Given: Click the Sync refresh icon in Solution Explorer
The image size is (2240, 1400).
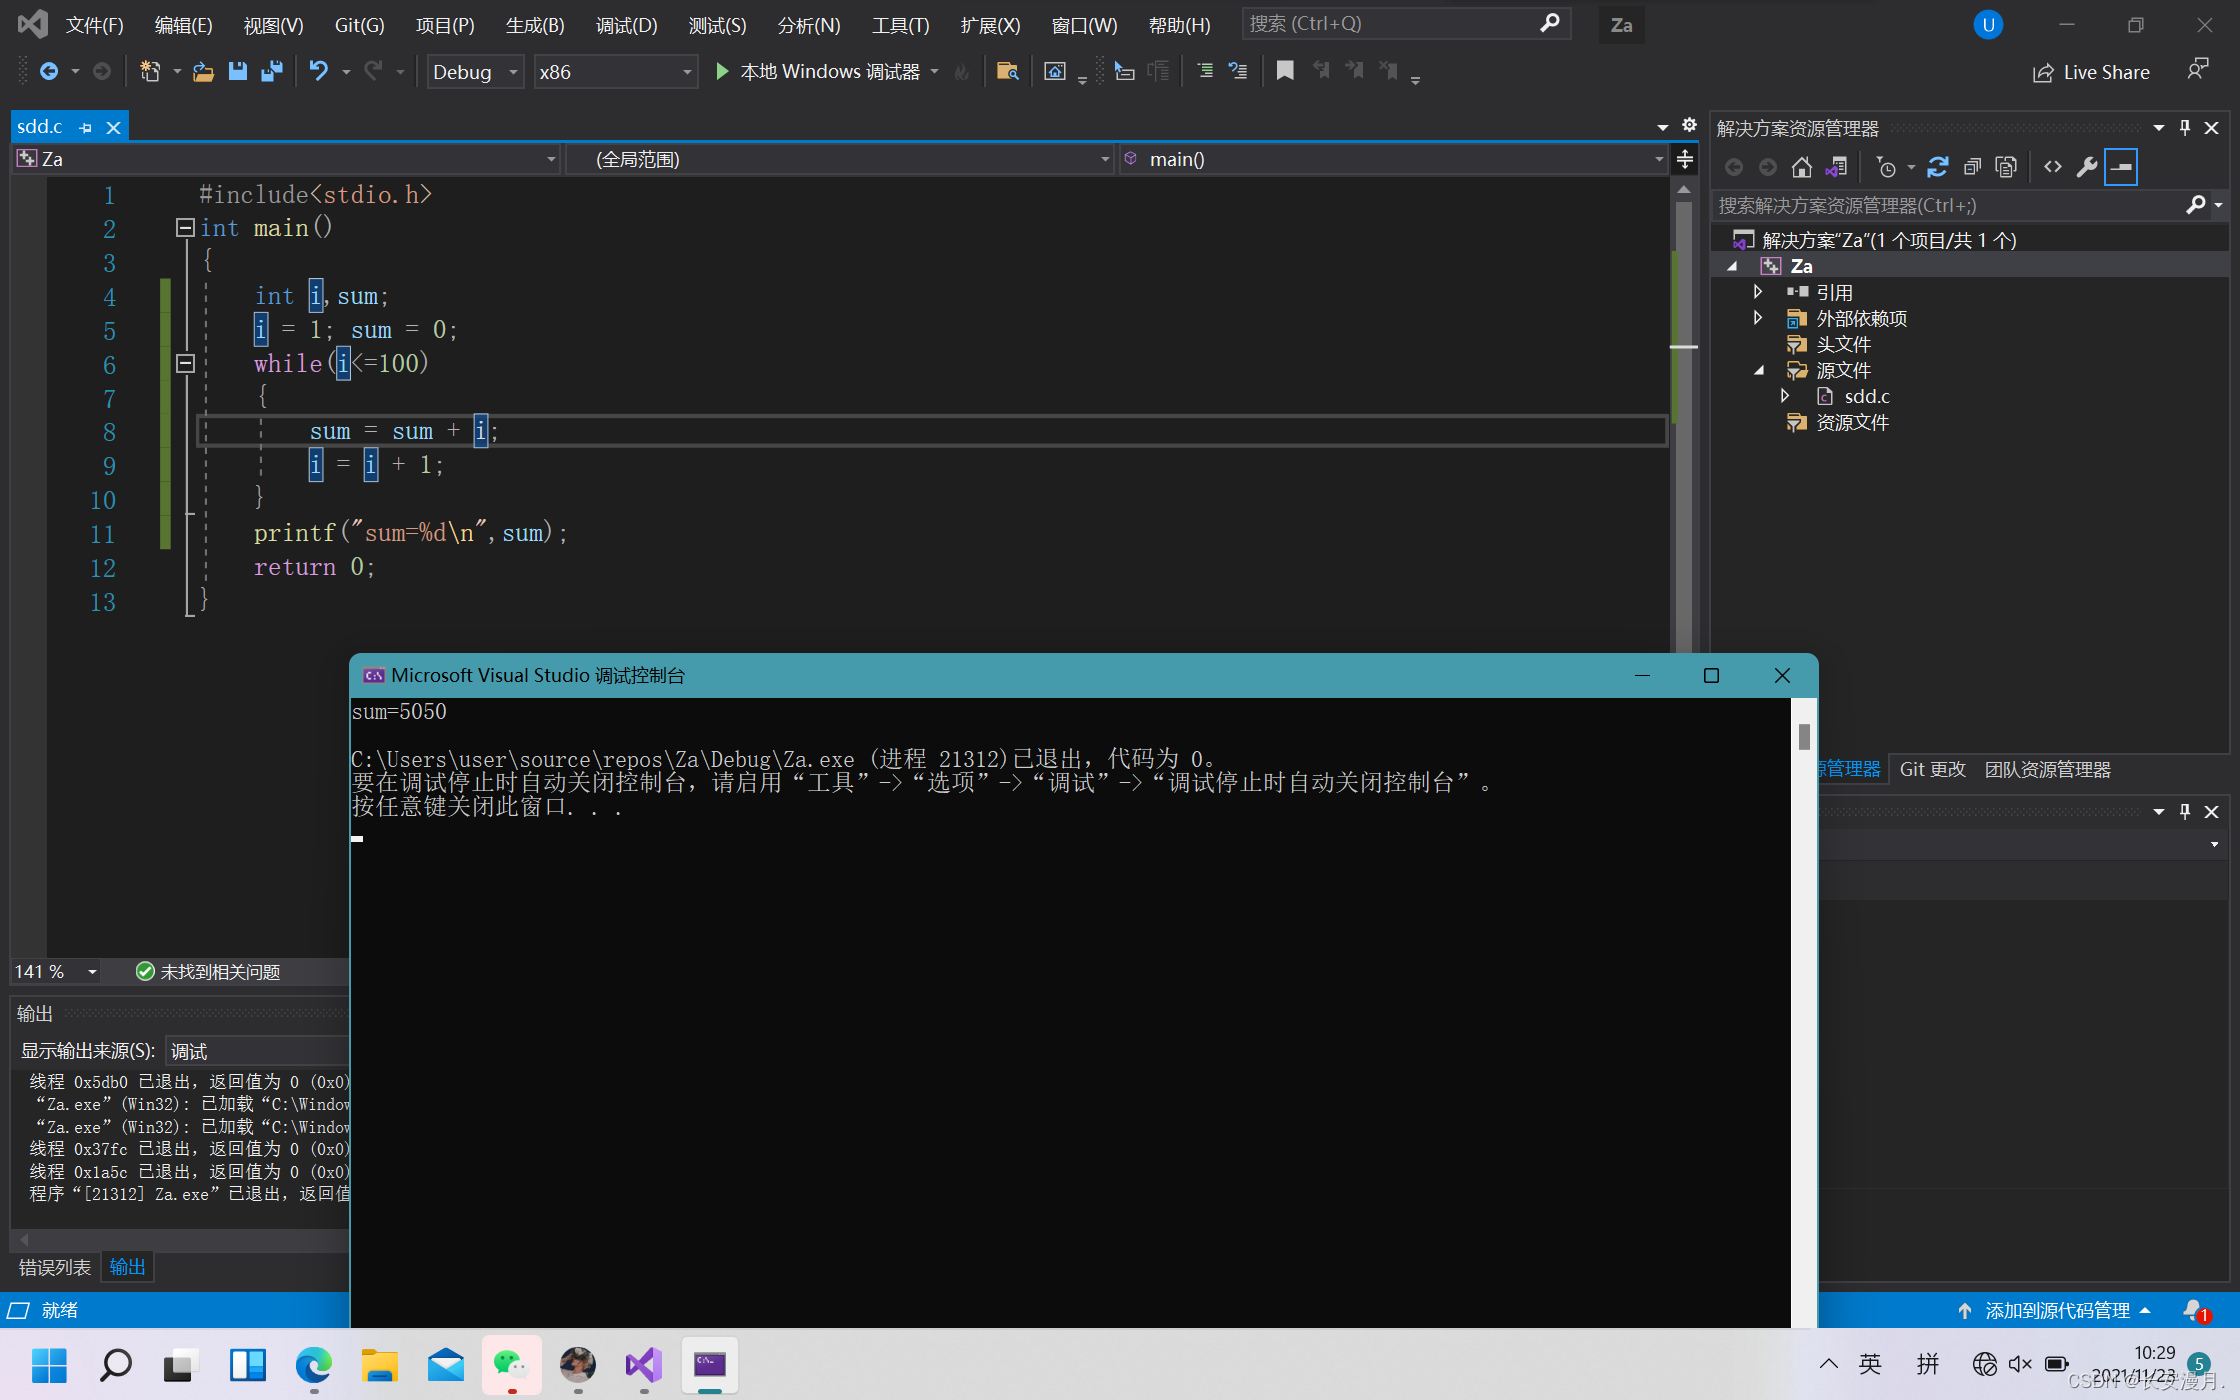Looking at the screenshot, I should (x=1937, y=167).
